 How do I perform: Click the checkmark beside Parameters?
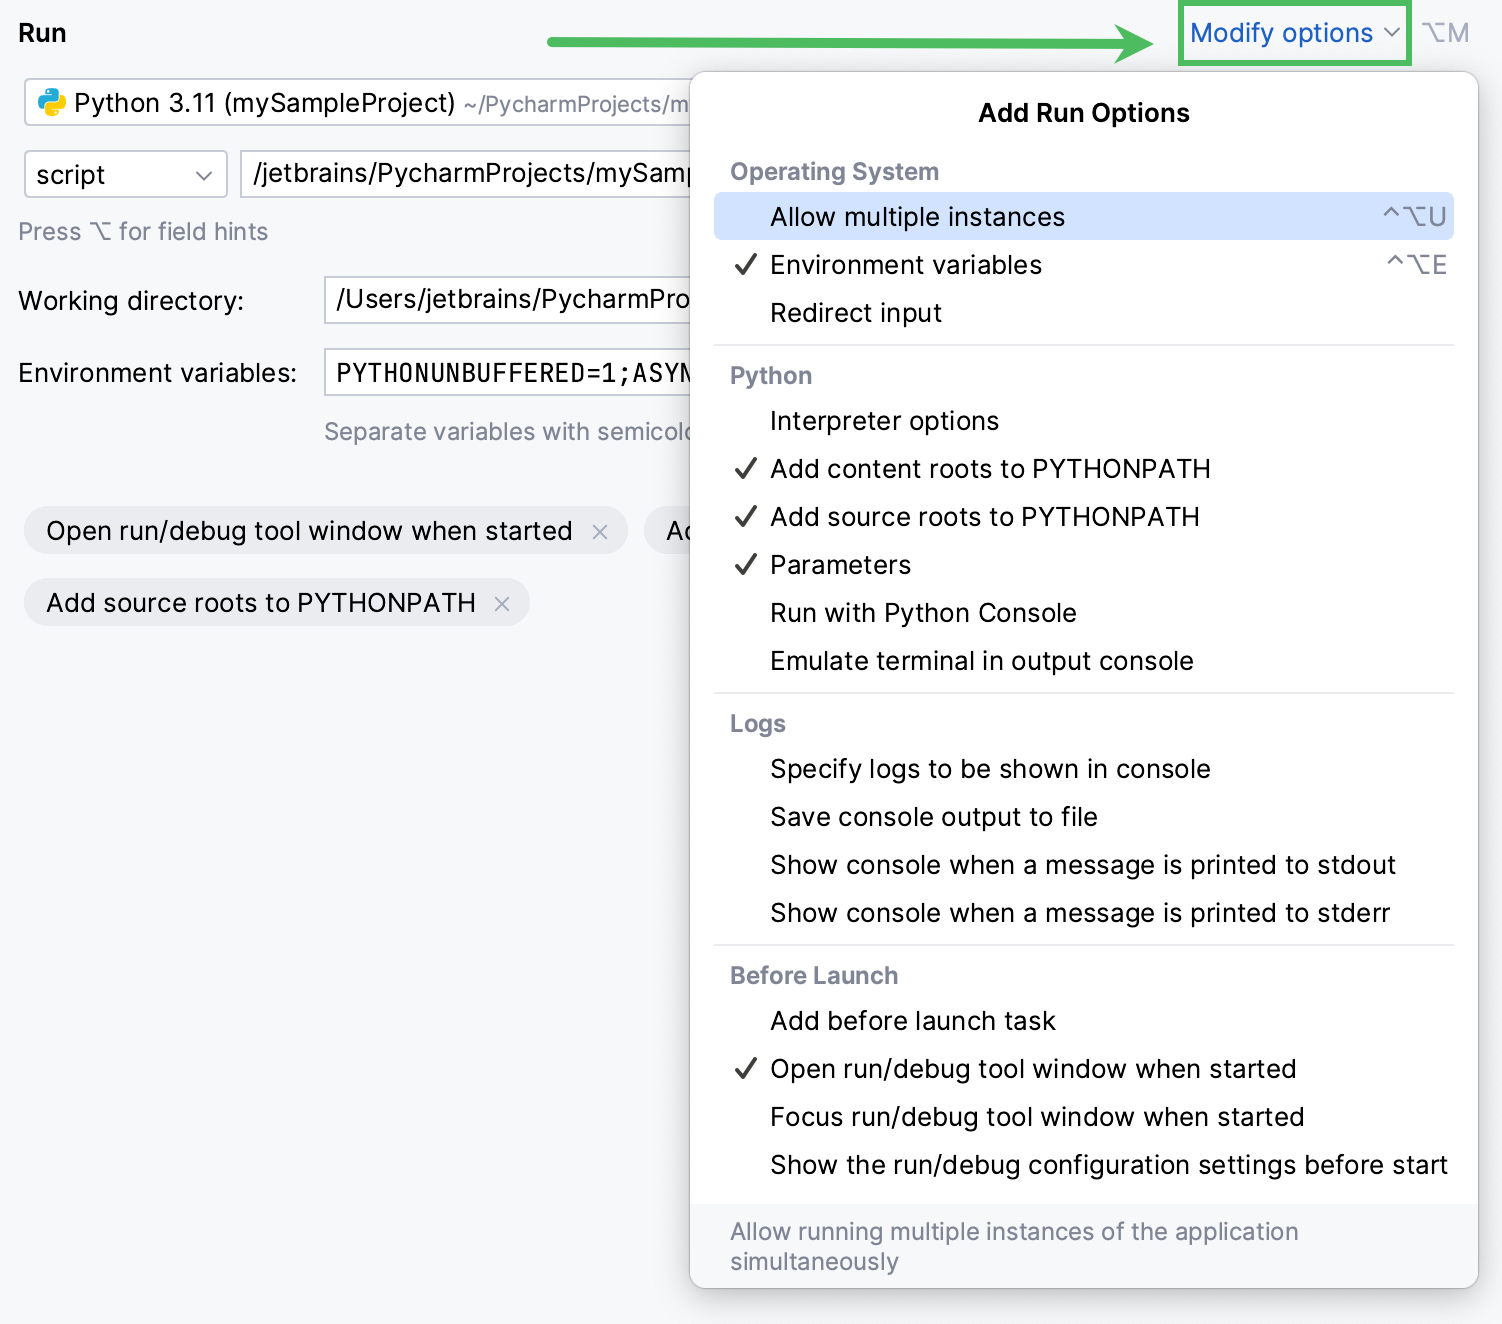[745, 564]
